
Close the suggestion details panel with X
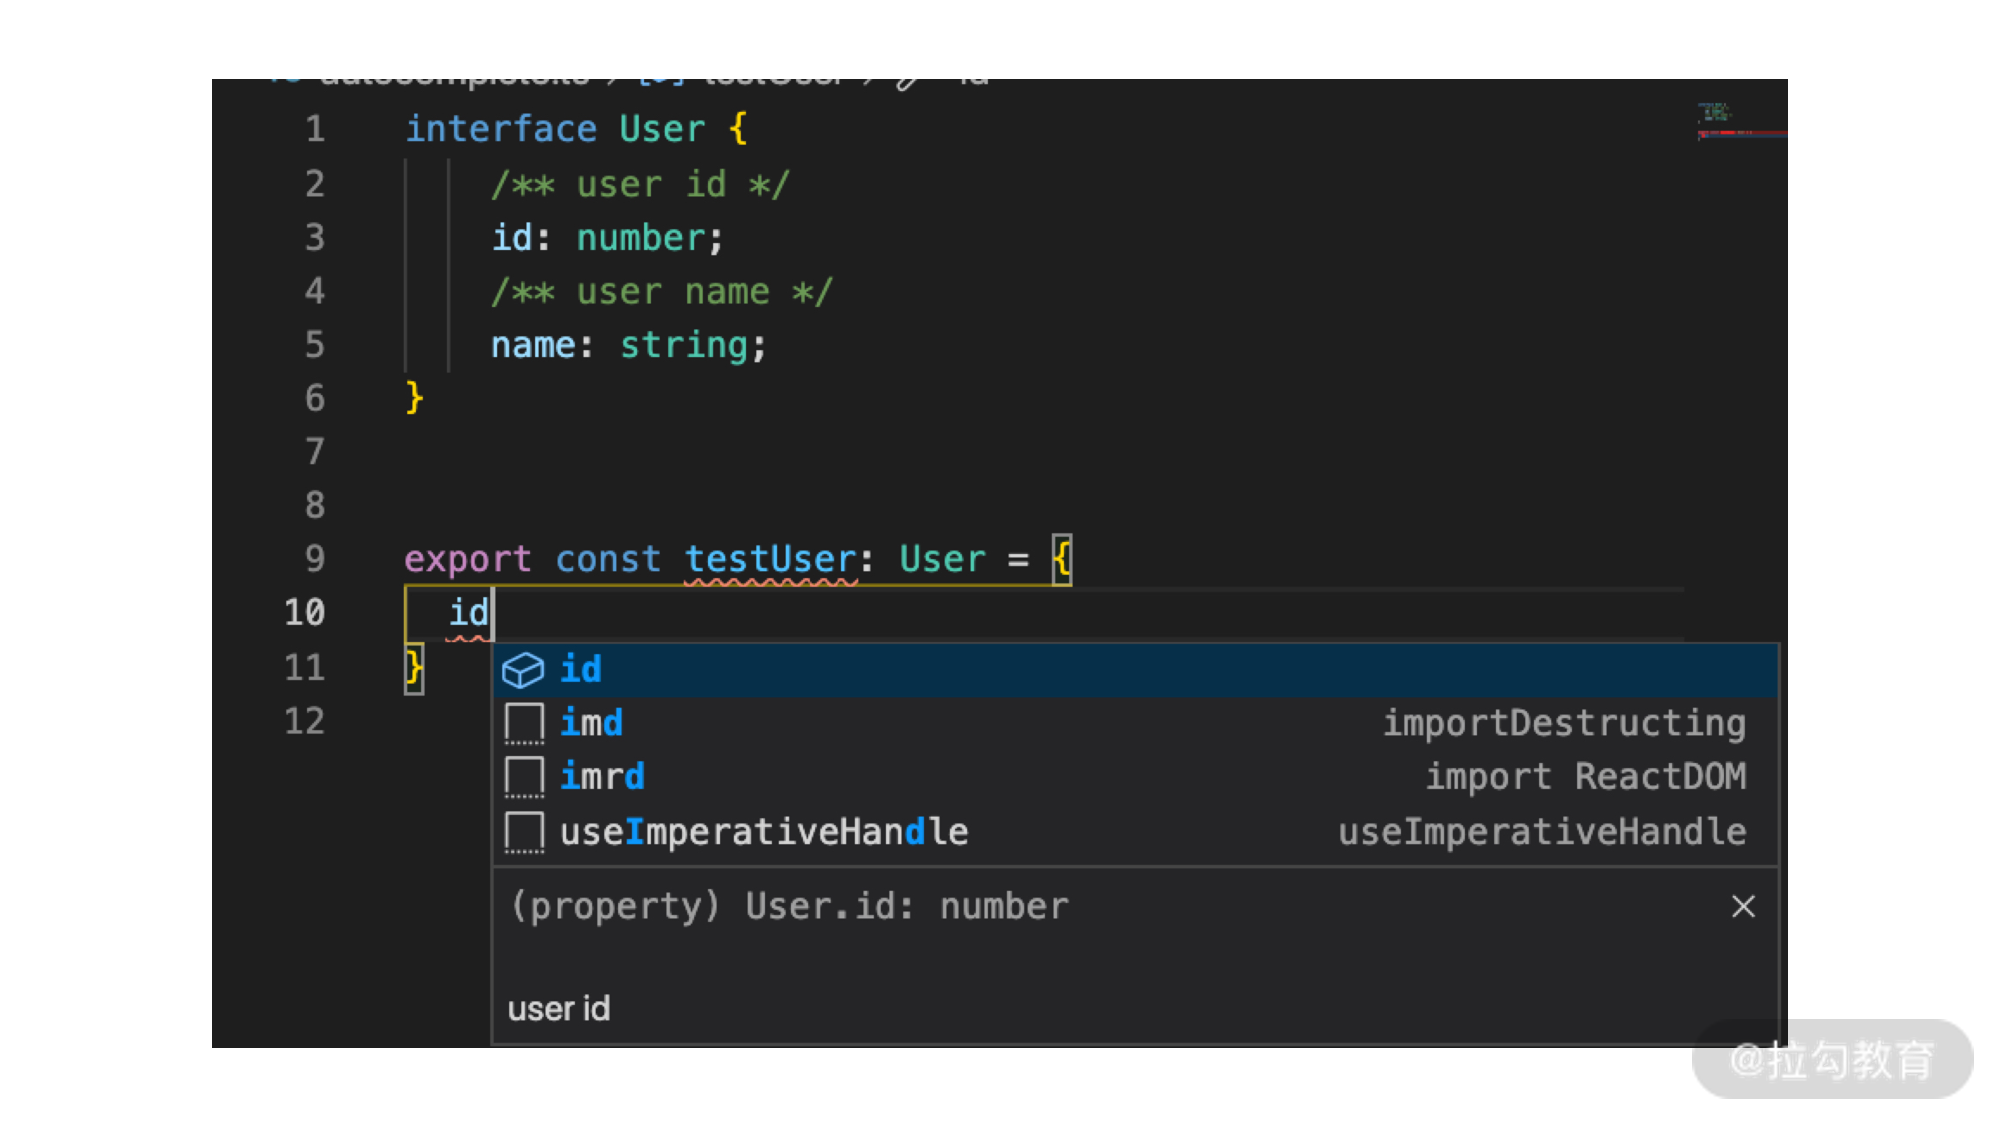[x=1743, y=907]
